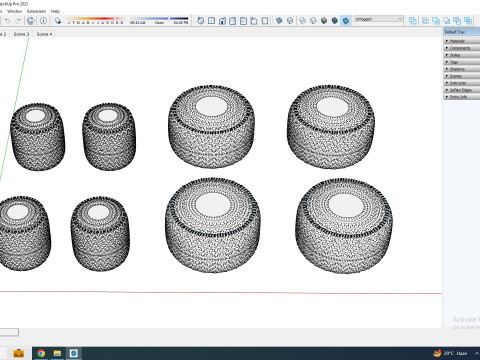480x360 pixels.
Task: Expand the Materials tray panel
Action: pyautogui.click(x=462, y=41)
